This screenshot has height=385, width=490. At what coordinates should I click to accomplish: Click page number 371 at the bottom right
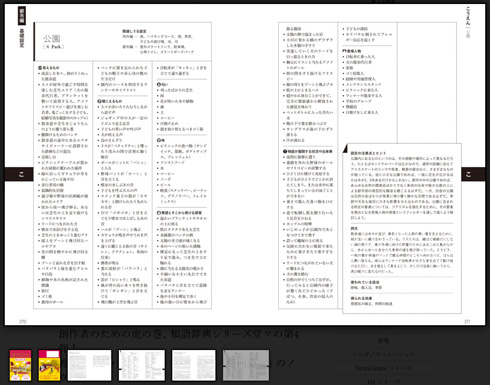pos(467,321)
